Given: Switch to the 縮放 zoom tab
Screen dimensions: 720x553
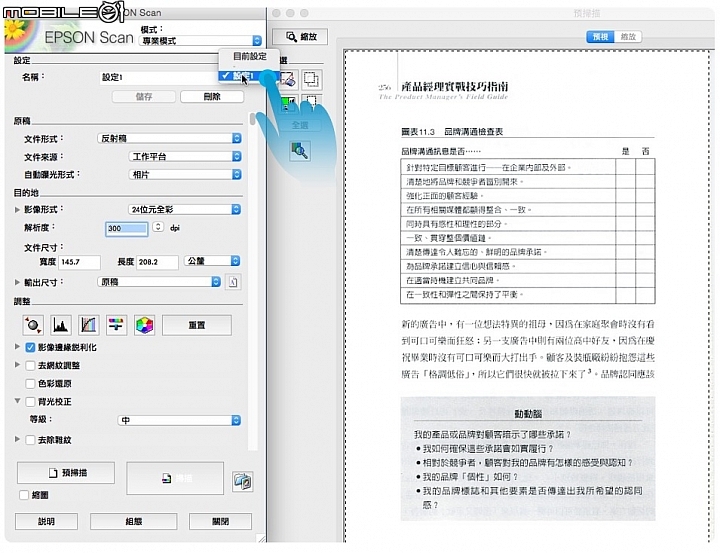Looking at the screenshot, I should [x=628, y=37].
